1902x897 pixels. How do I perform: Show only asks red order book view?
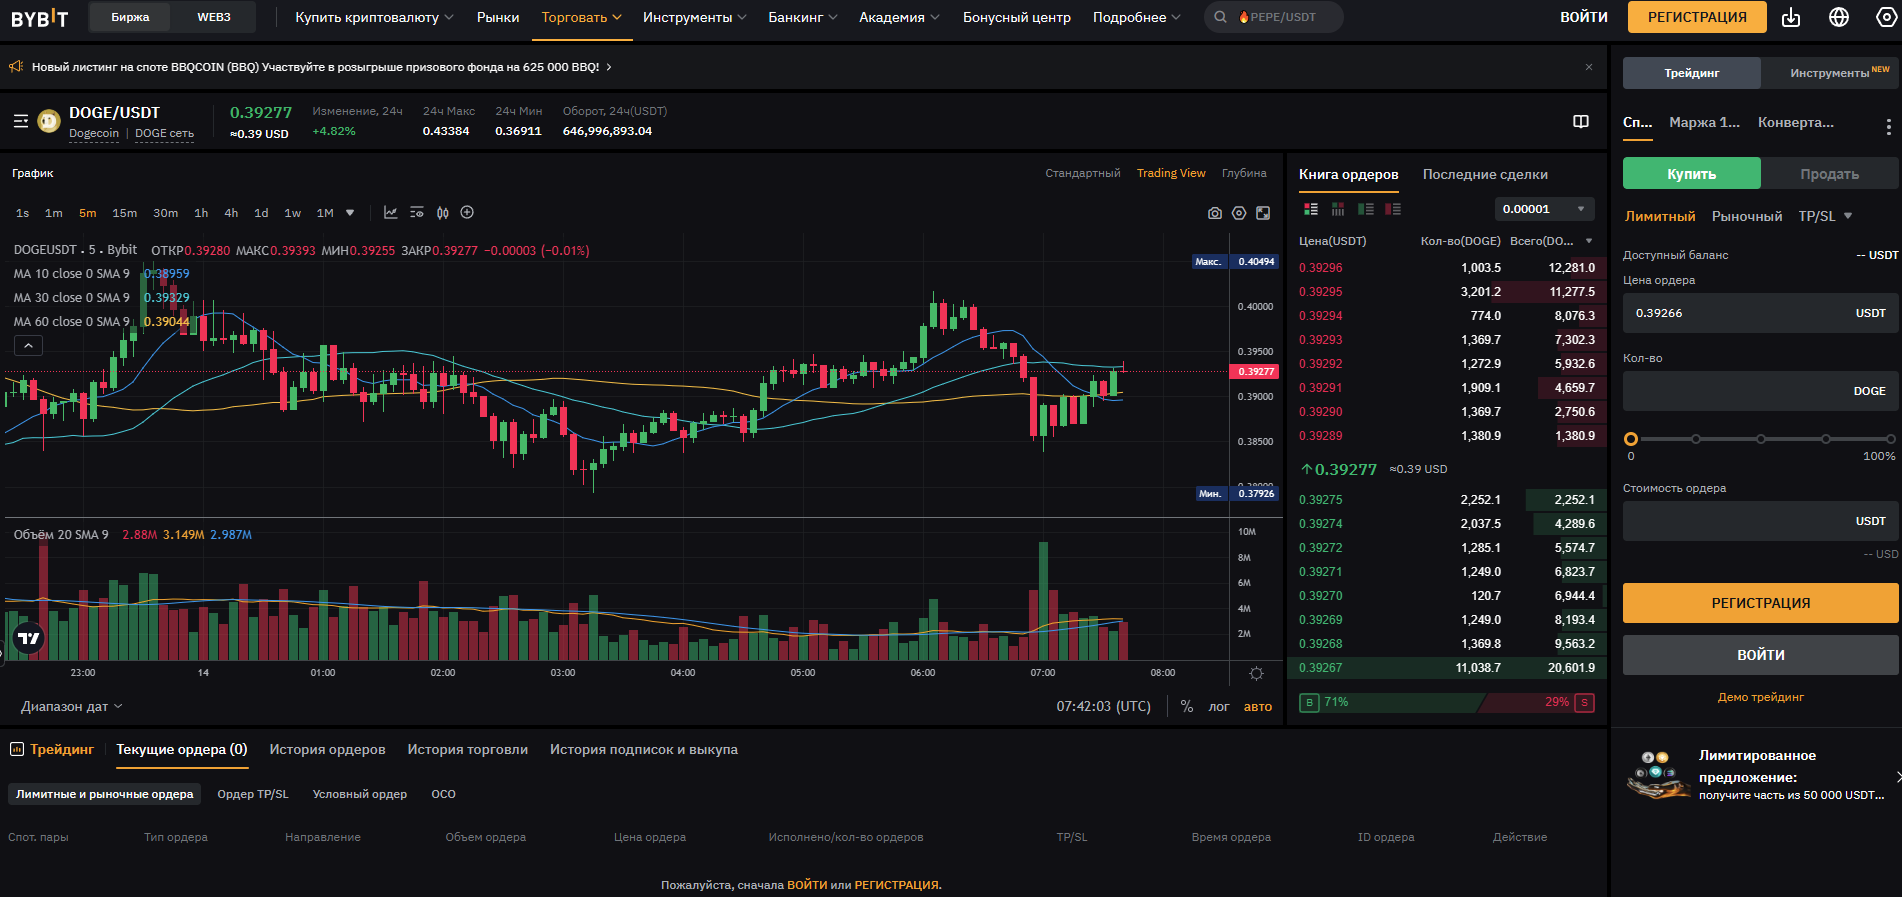tap(1393, 209)
